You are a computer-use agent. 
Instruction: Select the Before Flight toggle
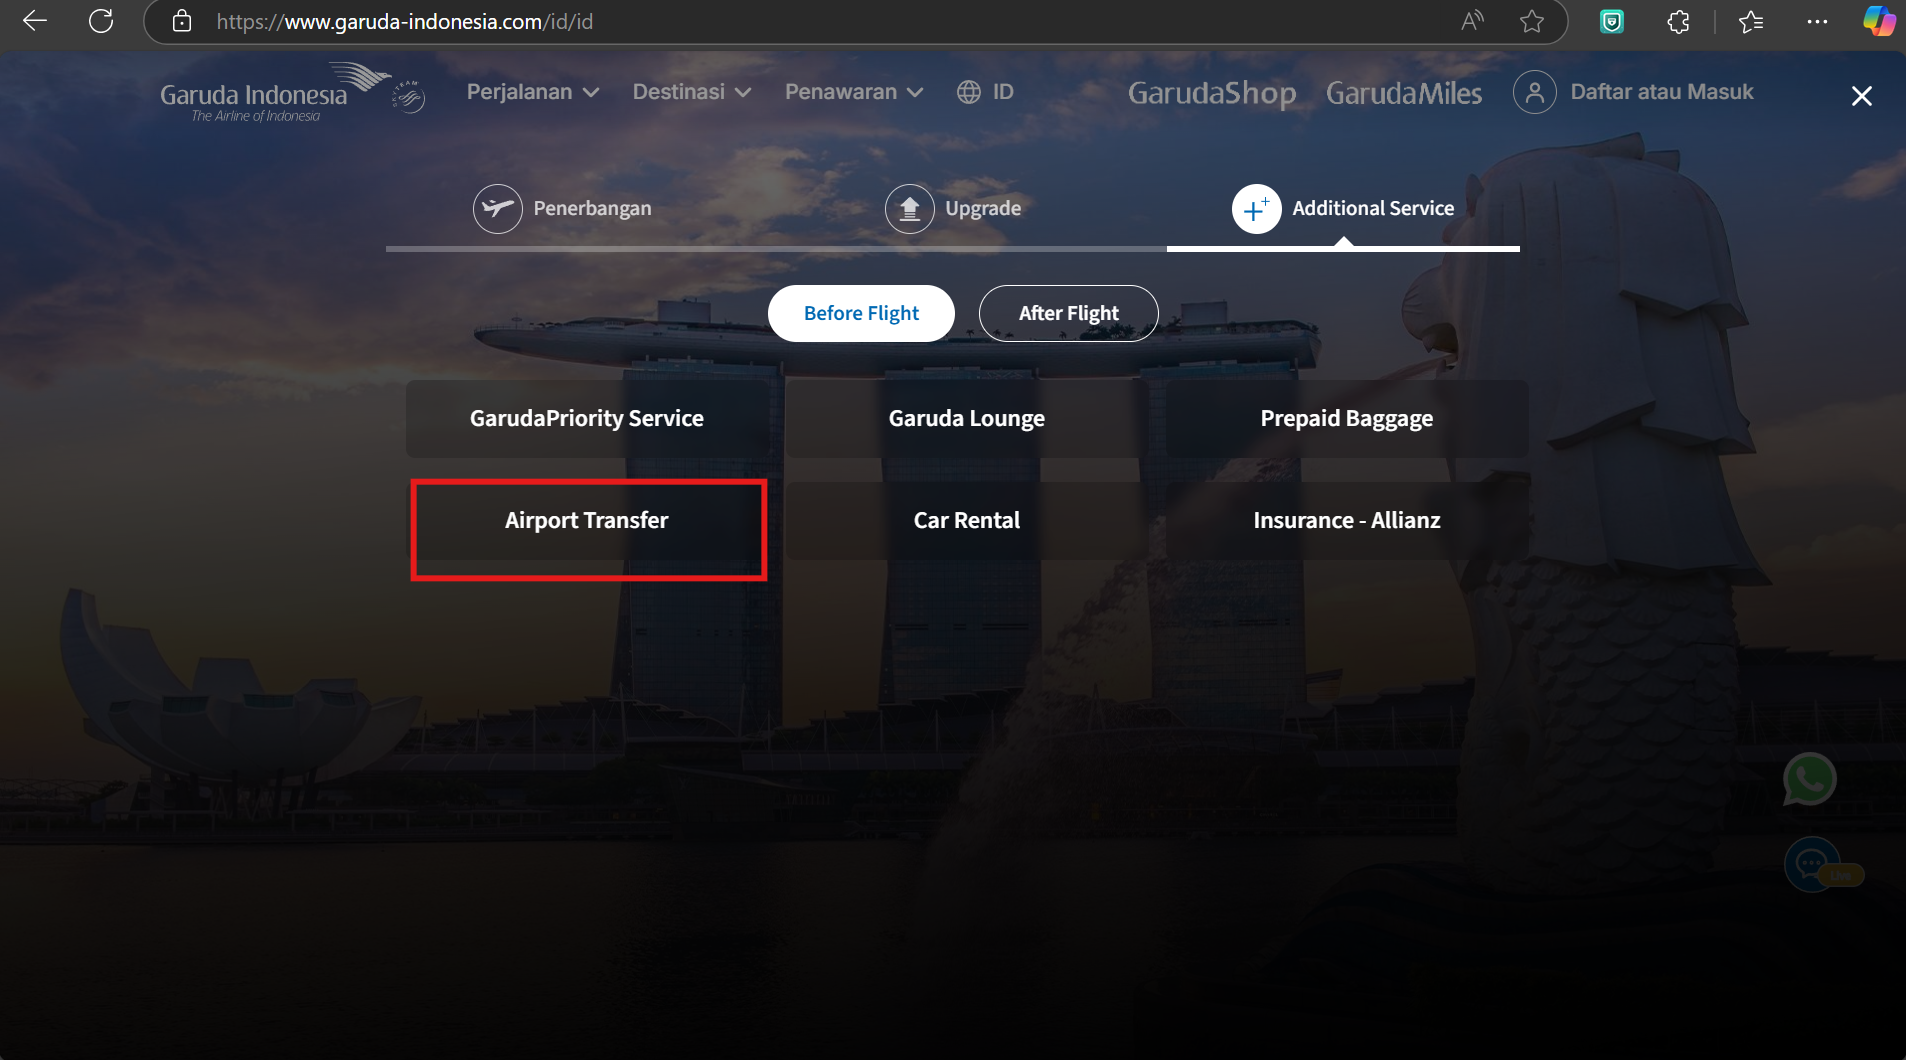click(861, 313)
